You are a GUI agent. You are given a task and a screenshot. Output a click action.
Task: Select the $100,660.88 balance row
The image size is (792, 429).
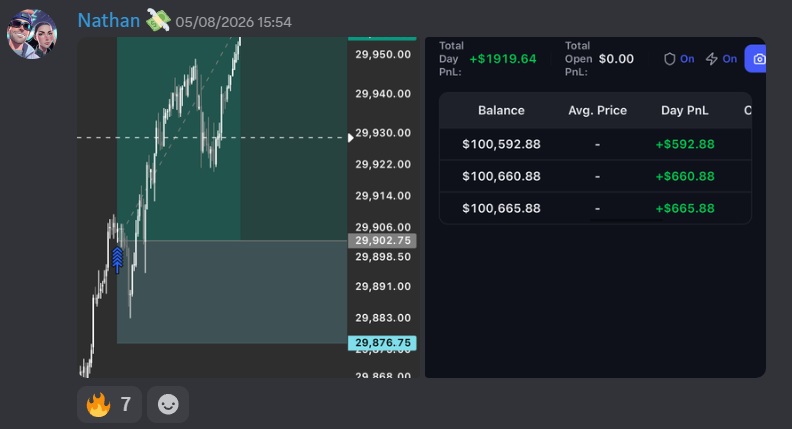[596, 176]
